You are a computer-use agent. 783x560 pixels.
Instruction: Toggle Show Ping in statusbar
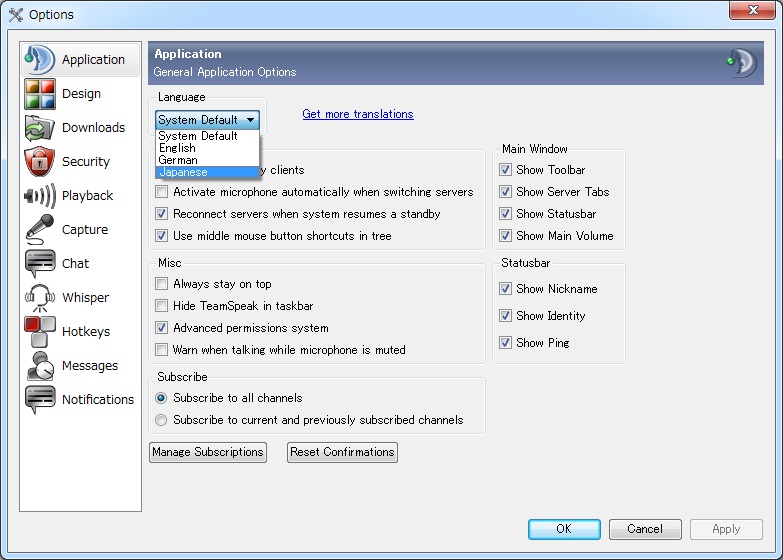[x=505, y=343]
